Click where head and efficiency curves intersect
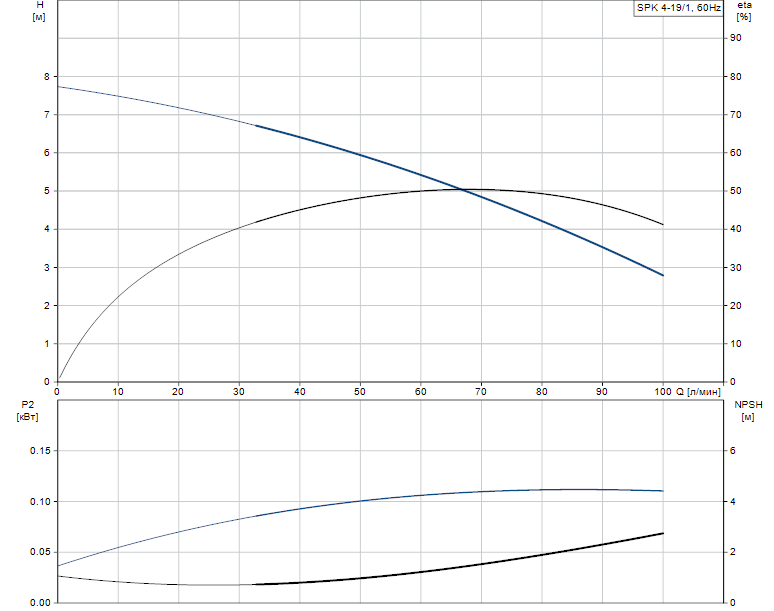This screenshot has width=774, height=611. coord(463,189)
